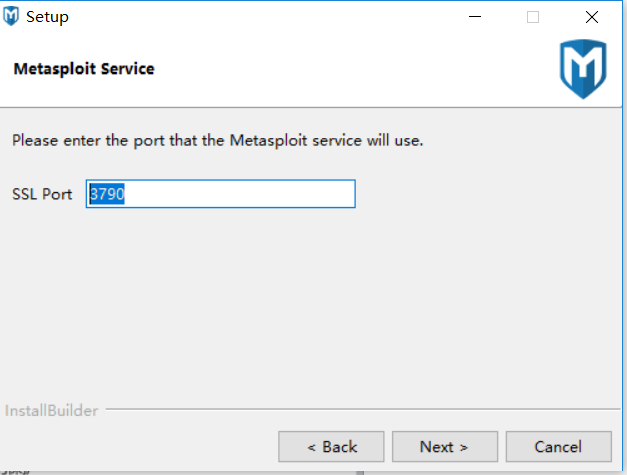Close the Setup window
The width and height of the screenshot is (627, 475).
[591, 17]
